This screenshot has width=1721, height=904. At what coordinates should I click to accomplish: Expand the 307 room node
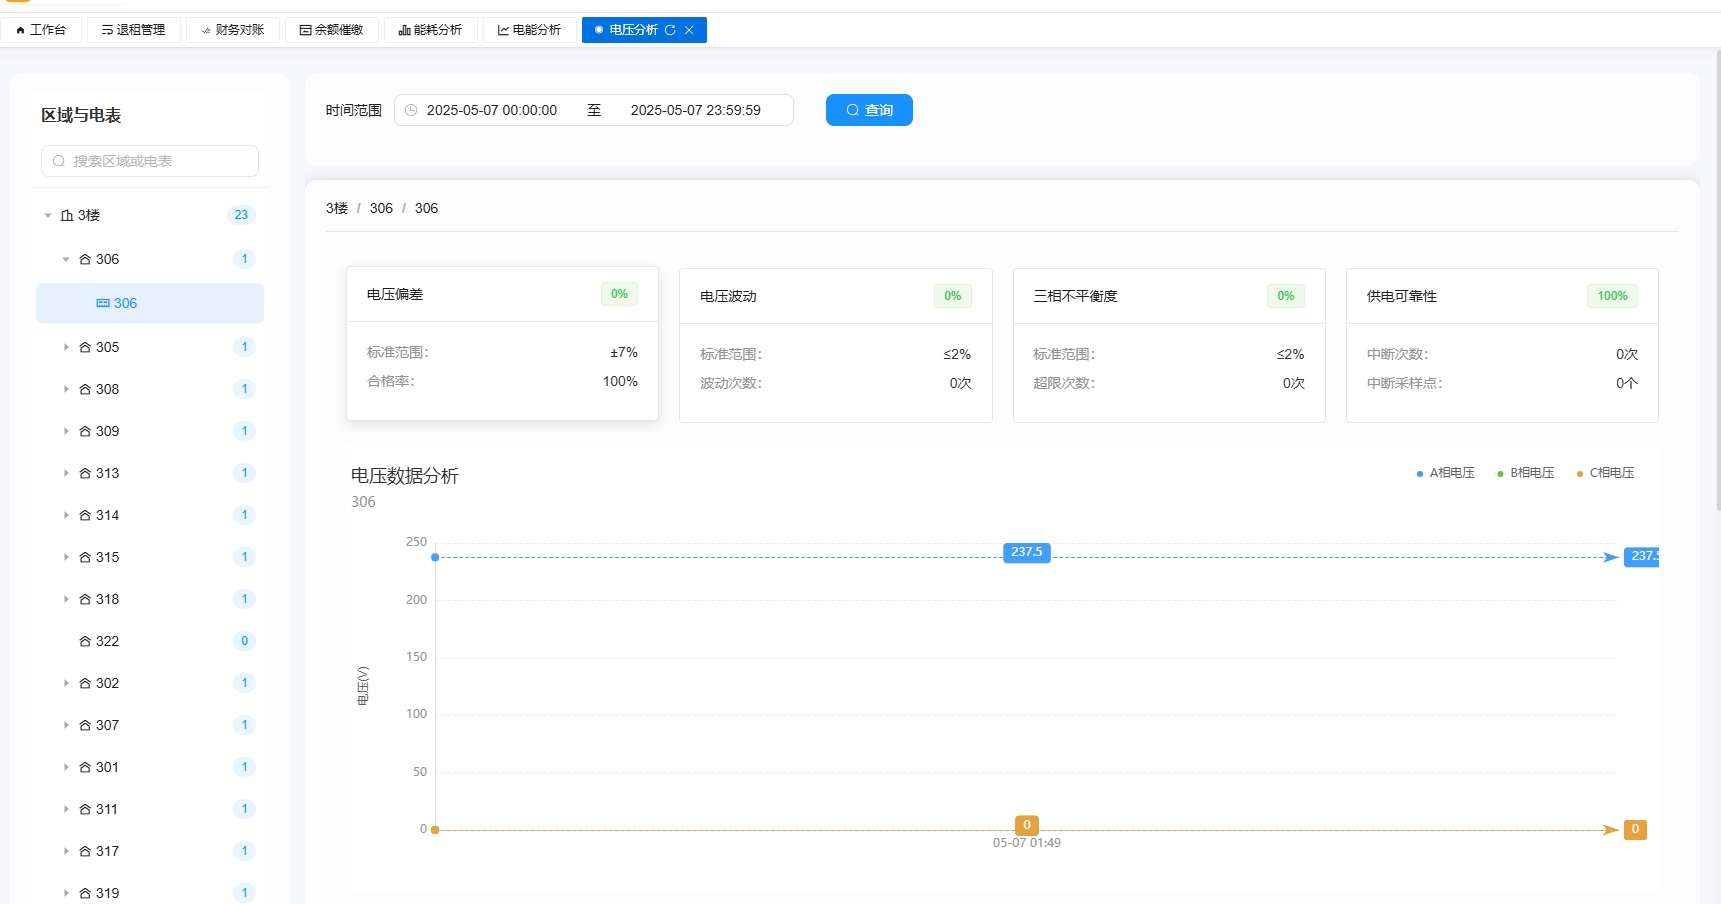pyautogui.click(x=66, y=725)
